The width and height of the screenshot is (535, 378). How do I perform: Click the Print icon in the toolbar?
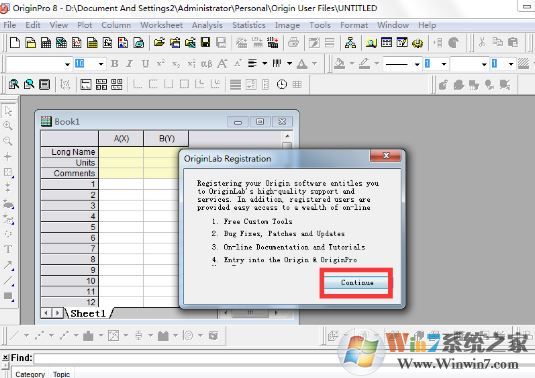[293, 43]
